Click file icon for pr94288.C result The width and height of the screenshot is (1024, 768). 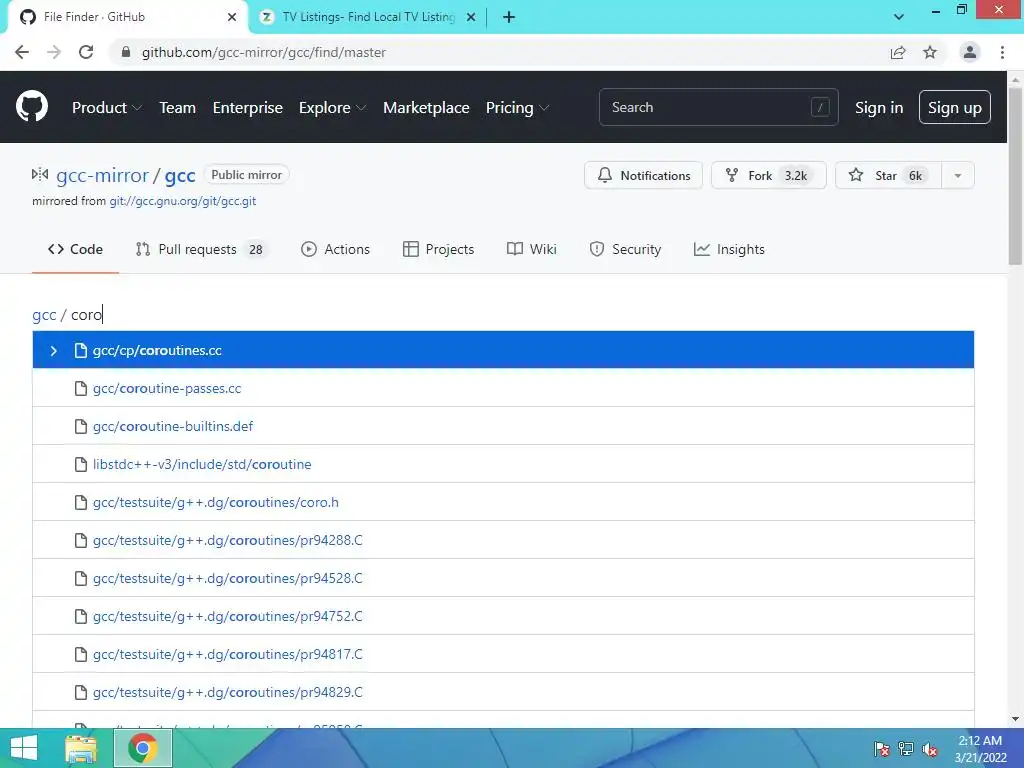tap(81, 540)
